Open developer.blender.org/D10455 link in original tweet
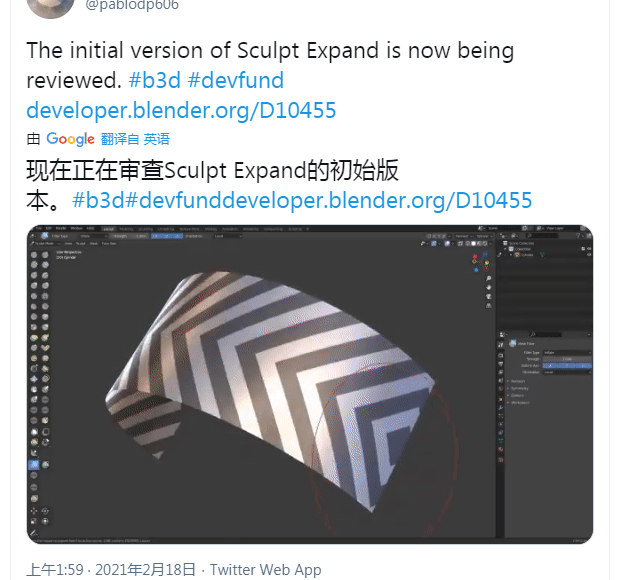This screenshot has height=580, width=623. pos(181,110)
